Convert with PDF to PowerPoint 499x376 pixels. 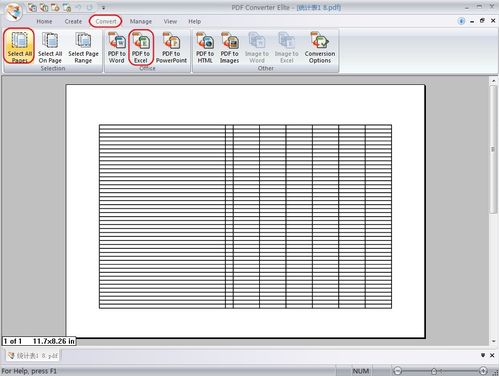coord(171,47)
